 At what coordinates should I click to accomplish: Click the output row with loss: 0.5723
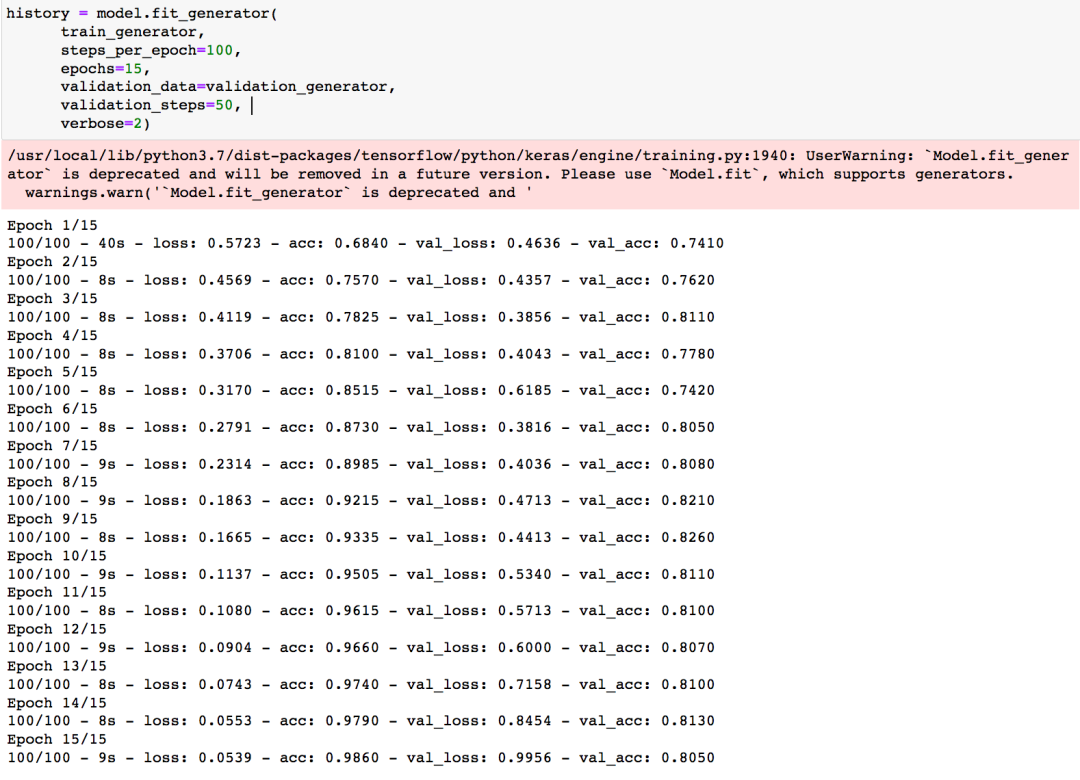366,243
